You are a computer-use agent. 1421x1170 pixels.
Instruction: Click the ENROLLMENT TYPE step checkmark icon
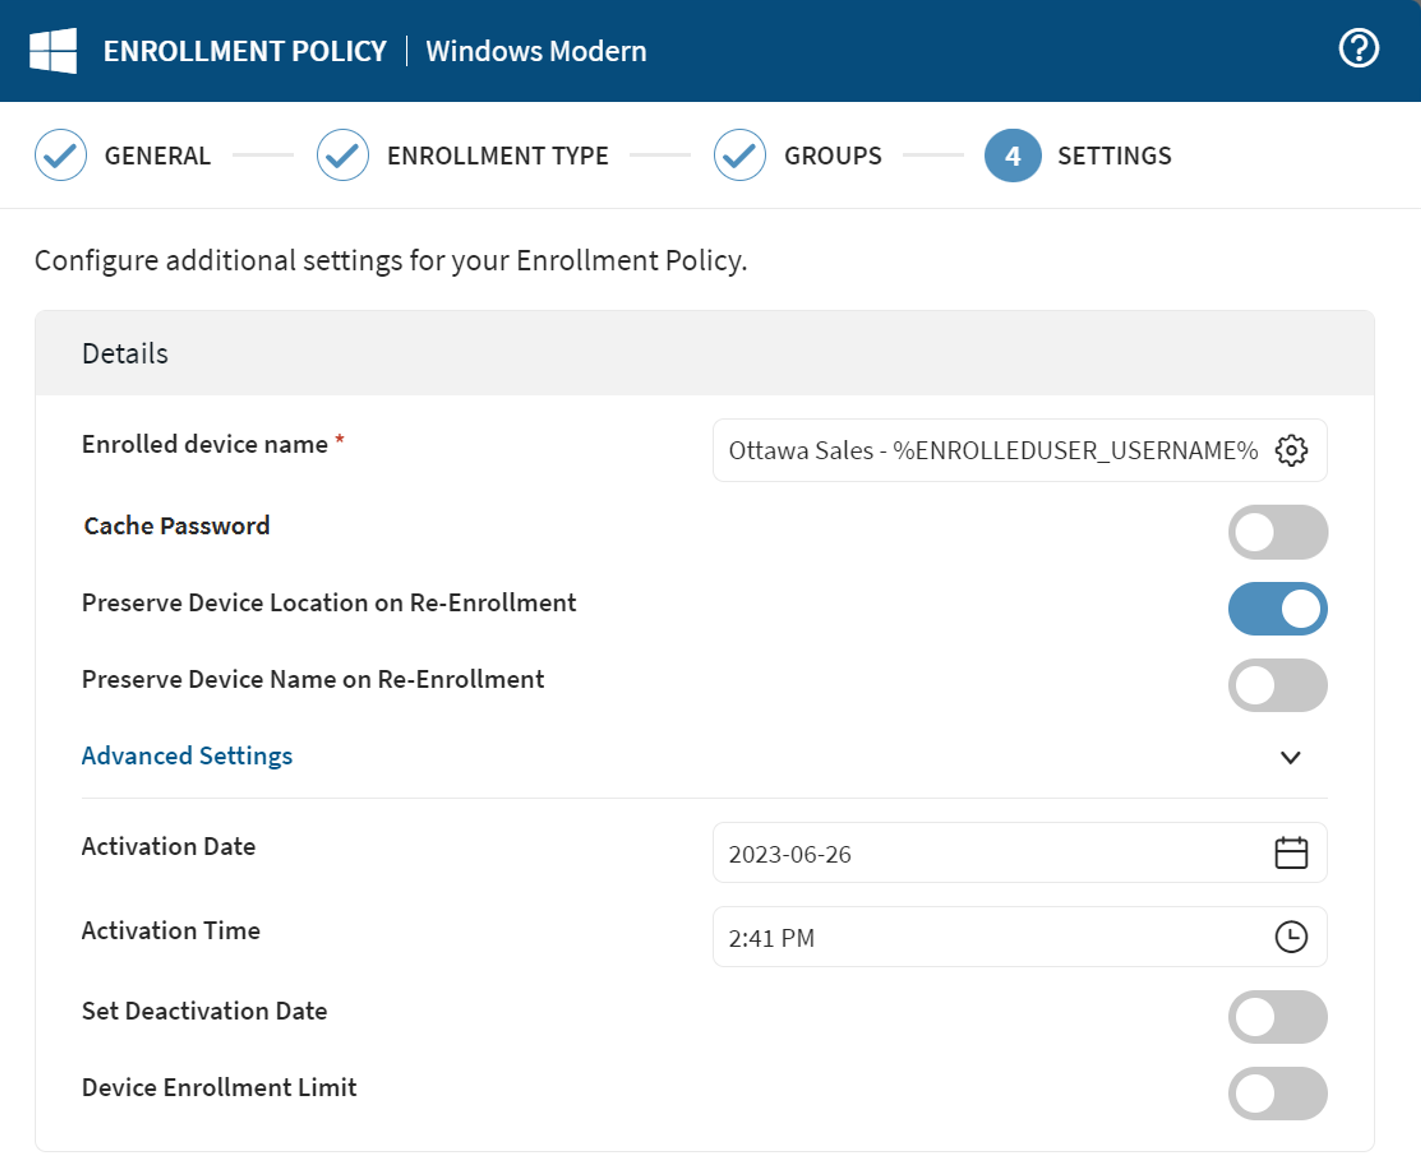coord(342,155)
